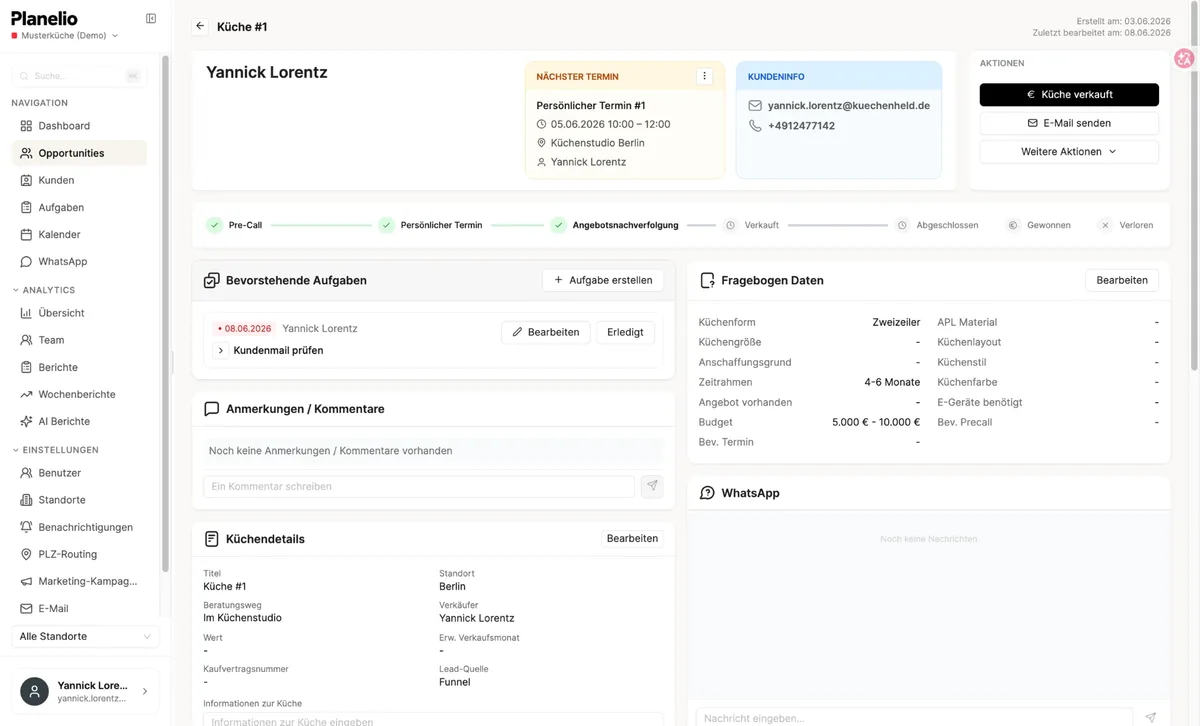Expand the Kundenmail prüfen task
This screenshot has width=1200, height=726.
coord(220,351)
